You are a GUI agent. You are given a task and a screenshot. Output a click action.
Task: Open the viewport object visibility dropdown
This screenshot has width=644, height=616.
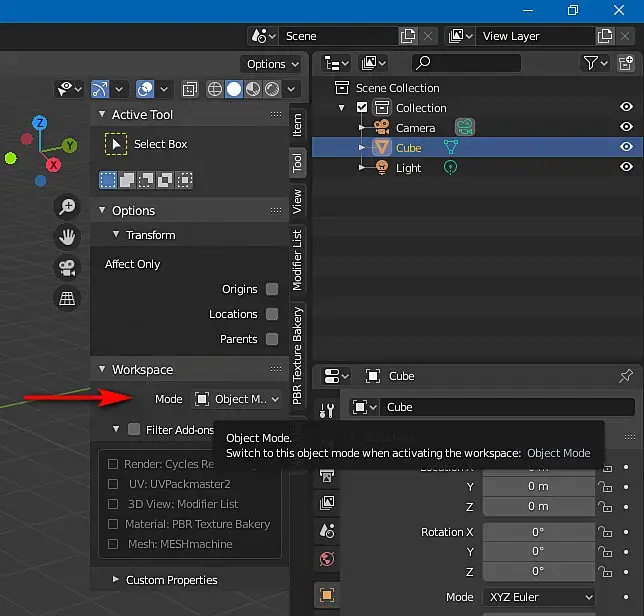pos(69,89)
